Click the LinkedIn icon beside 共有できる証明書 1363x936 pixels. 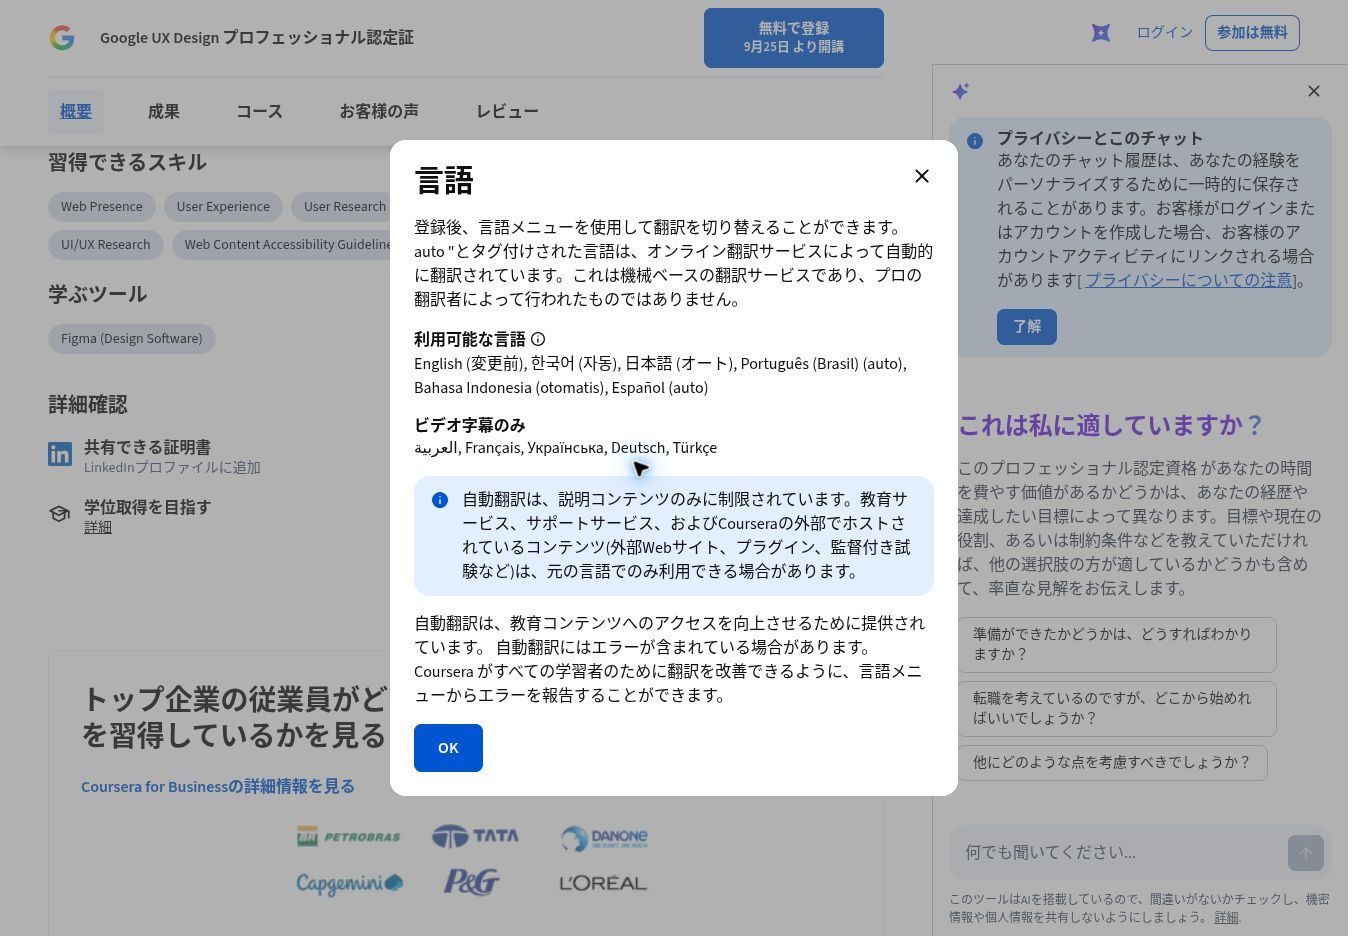[60, 454]
